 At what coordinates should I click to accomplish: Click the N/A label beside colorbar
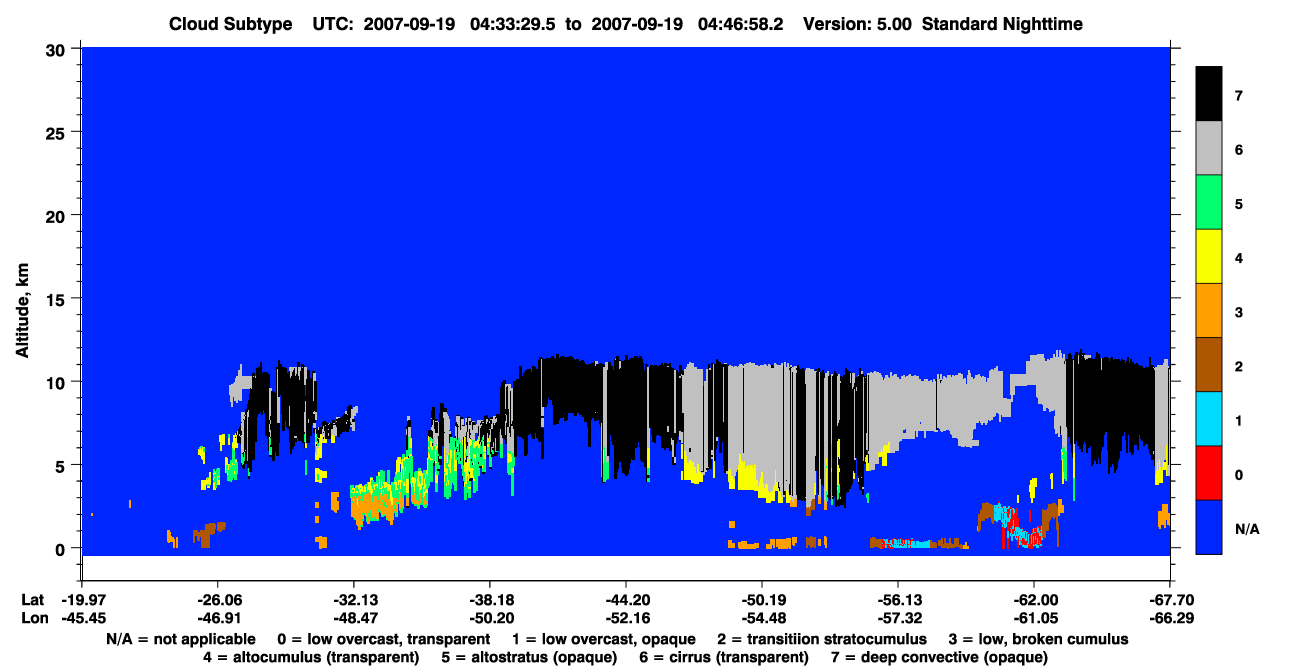point(1249,528)
